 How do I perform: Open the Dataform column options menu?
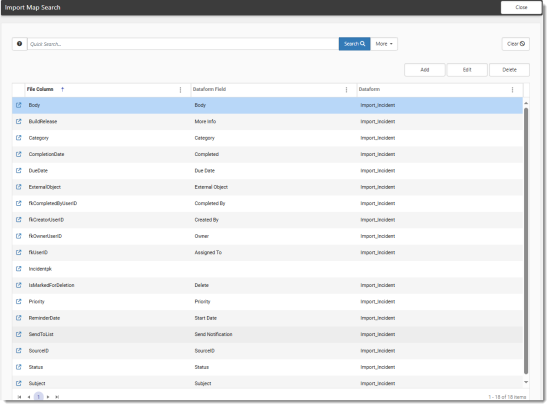click(512, 90)
